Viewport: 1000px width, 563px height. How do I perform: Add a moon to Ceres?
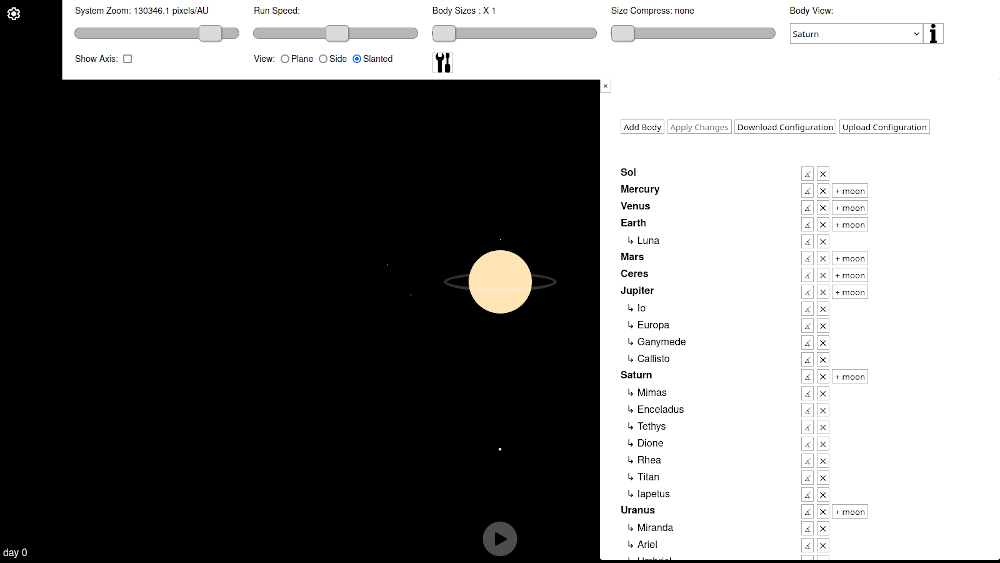pyautogui.click(x=849, y=275)
